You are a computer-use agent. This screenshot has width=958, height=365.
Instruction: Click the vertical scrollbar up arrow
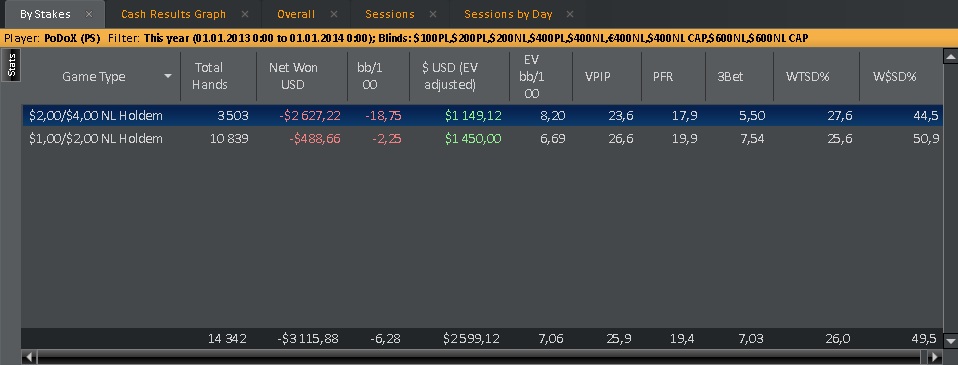950,57
